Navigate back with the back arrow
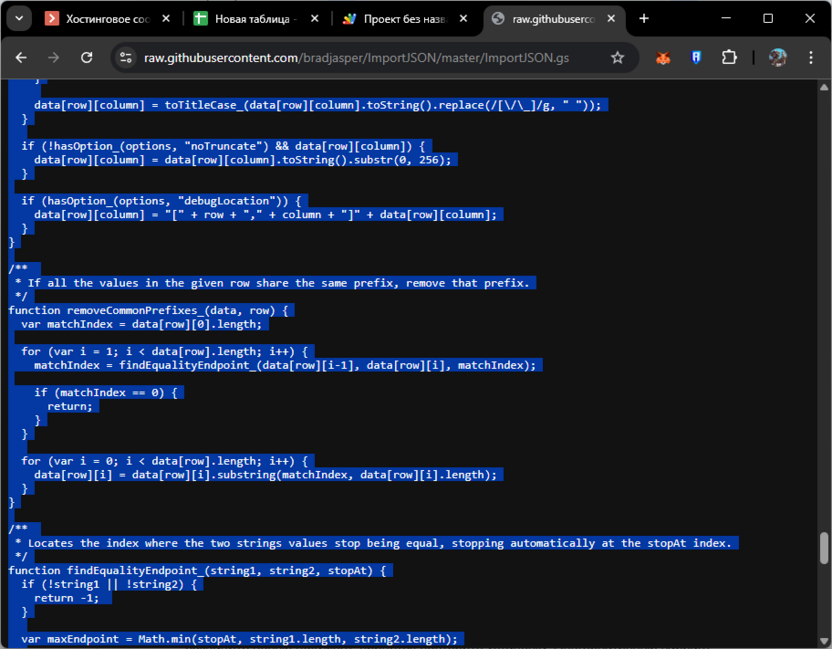832x649 pixels. coord(21,58)
